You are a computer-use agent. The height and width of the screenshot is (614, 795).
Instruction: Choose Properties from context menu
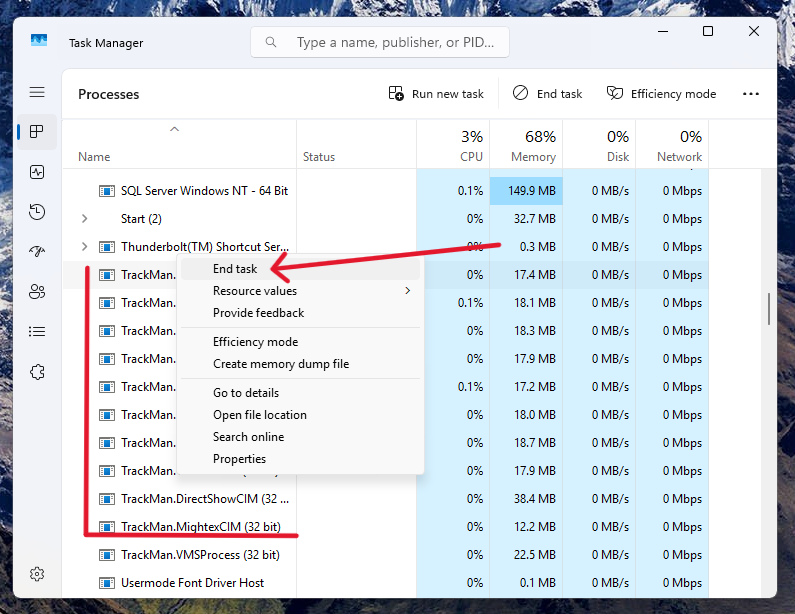tap(300, 459)
